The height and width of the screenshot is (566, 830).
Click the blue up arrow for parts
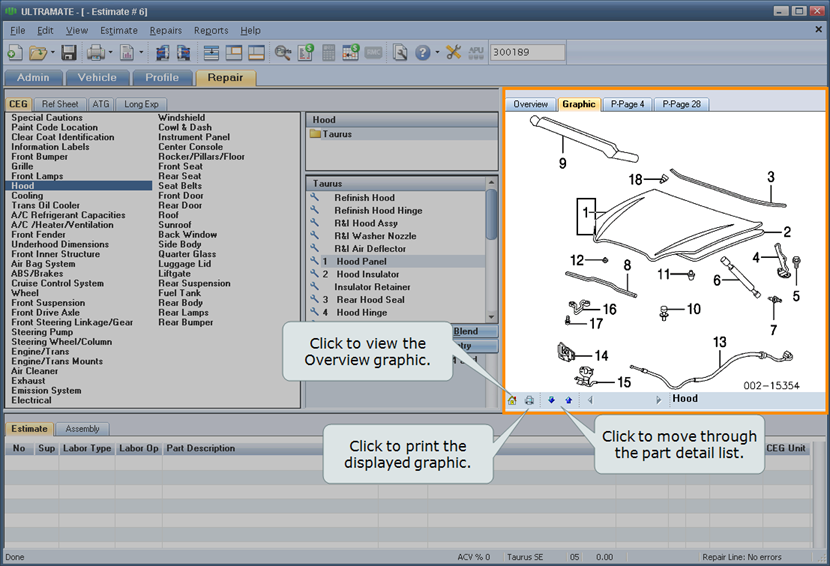point(568,400)
